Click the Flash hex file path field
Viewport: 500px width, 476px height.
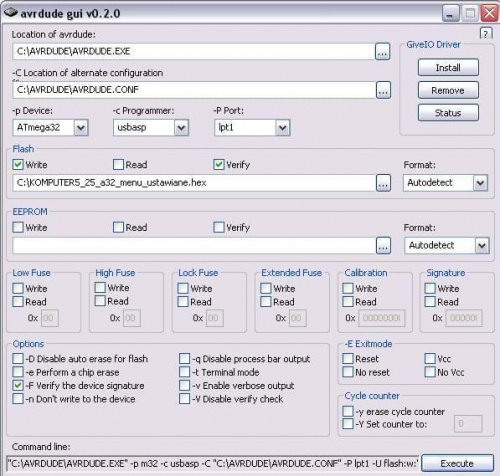click(194, 183)
